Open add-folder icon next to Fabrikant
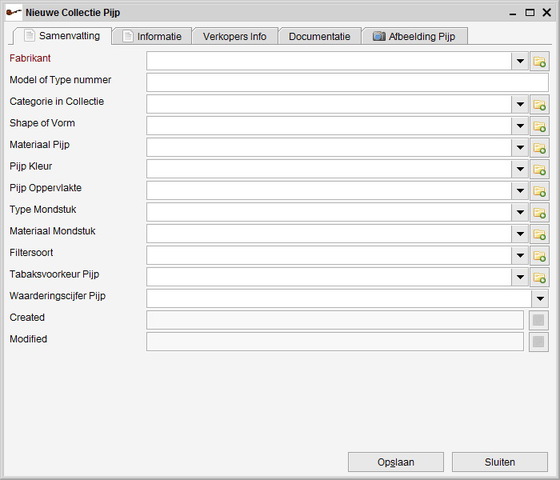Screen dimensions: 560x480 coord(539,61)
